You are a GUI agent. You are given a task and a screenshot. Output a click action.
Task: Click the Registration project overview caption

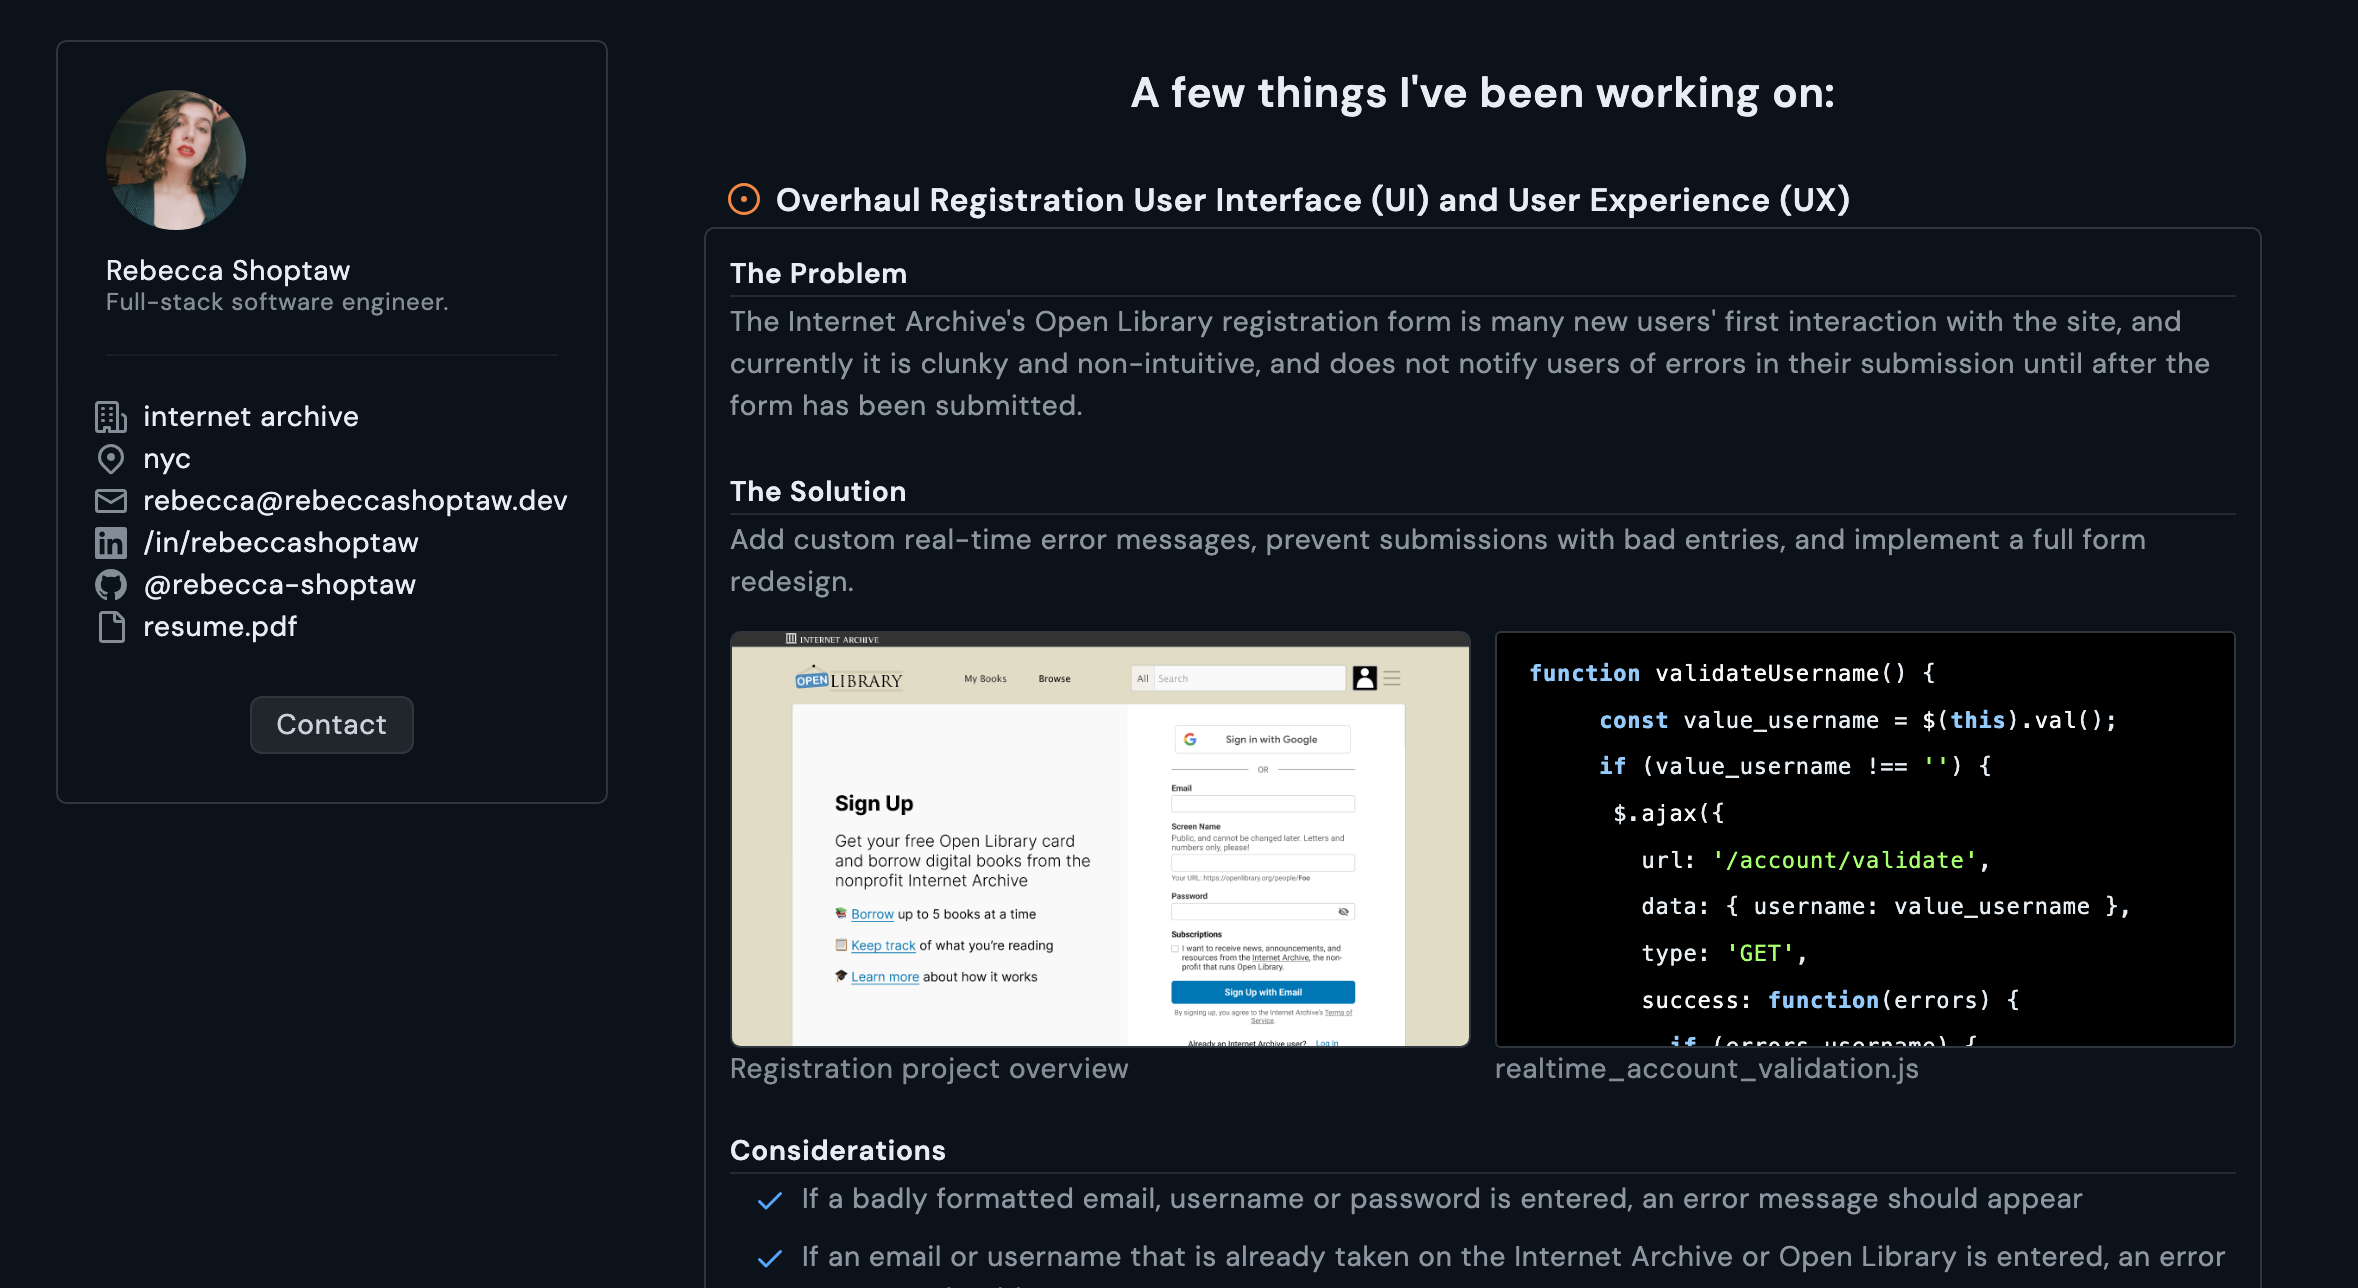pos(929,1068)
